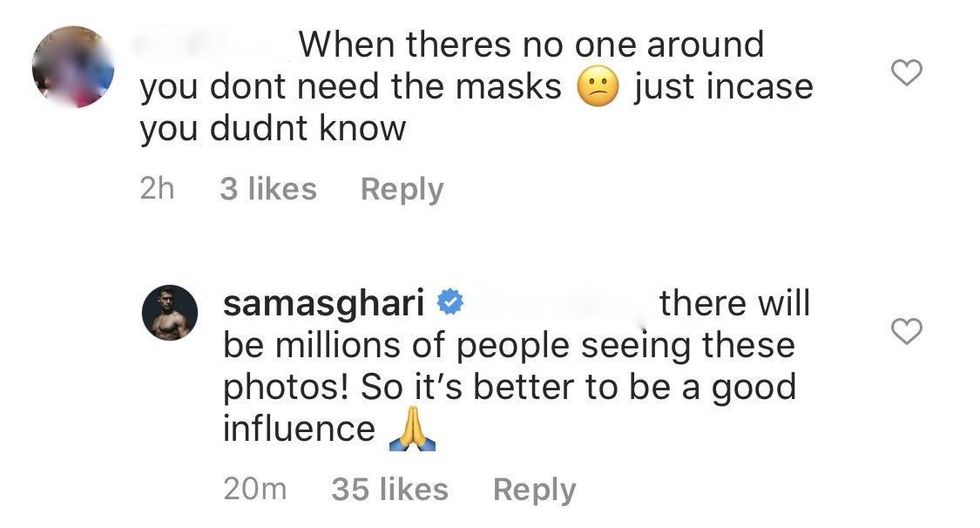Click the "be millions of people" text line
Screen dimensions: 980x528
[x=508, y=347]
